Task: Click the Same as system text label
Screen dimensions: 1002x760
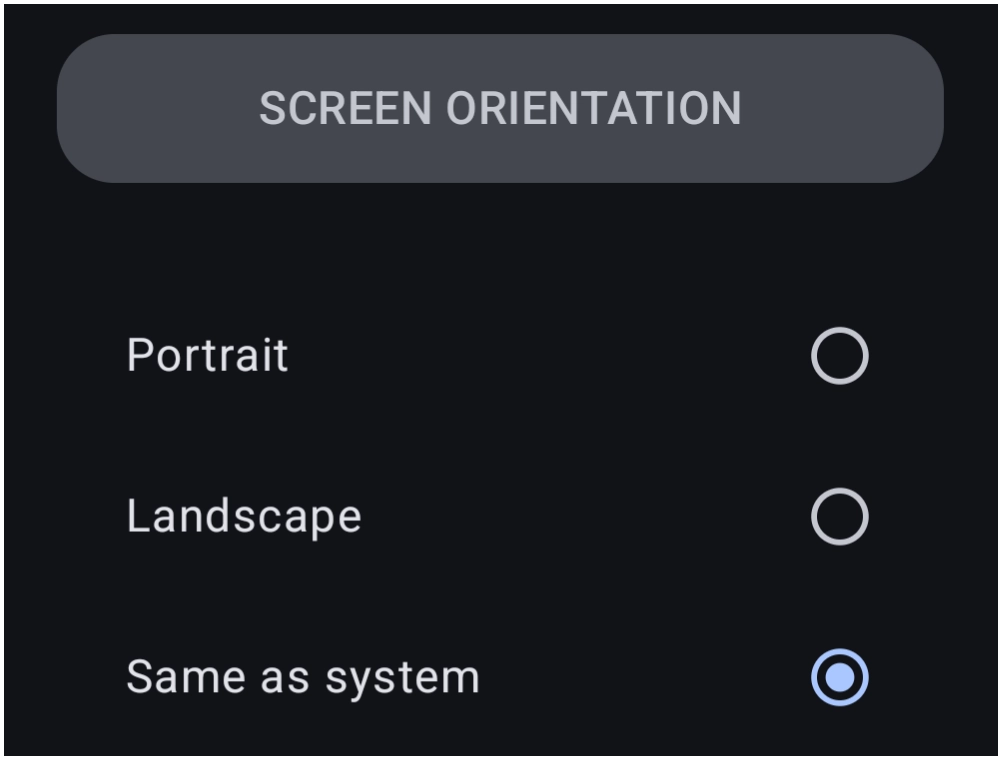Action: (x=303, y=678)
